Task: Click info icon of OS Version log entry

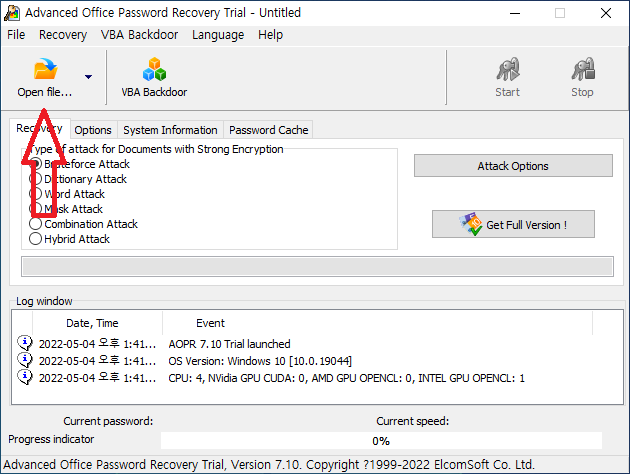Action: (x=25, y=360)
